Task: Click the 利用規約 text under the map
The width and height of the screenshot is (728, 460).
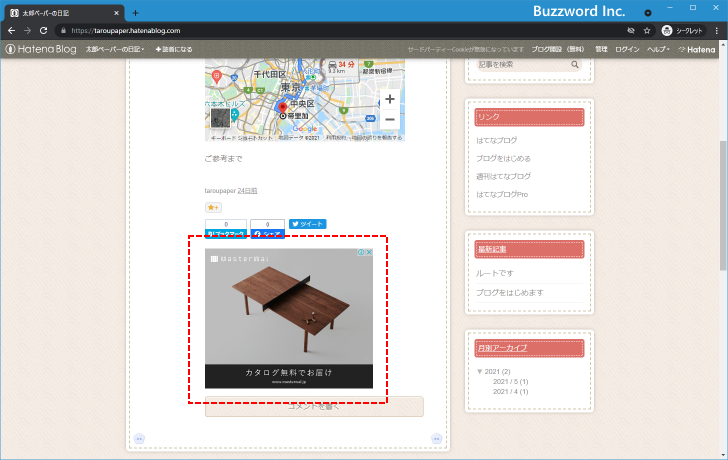Action: [x=335, y=138]
